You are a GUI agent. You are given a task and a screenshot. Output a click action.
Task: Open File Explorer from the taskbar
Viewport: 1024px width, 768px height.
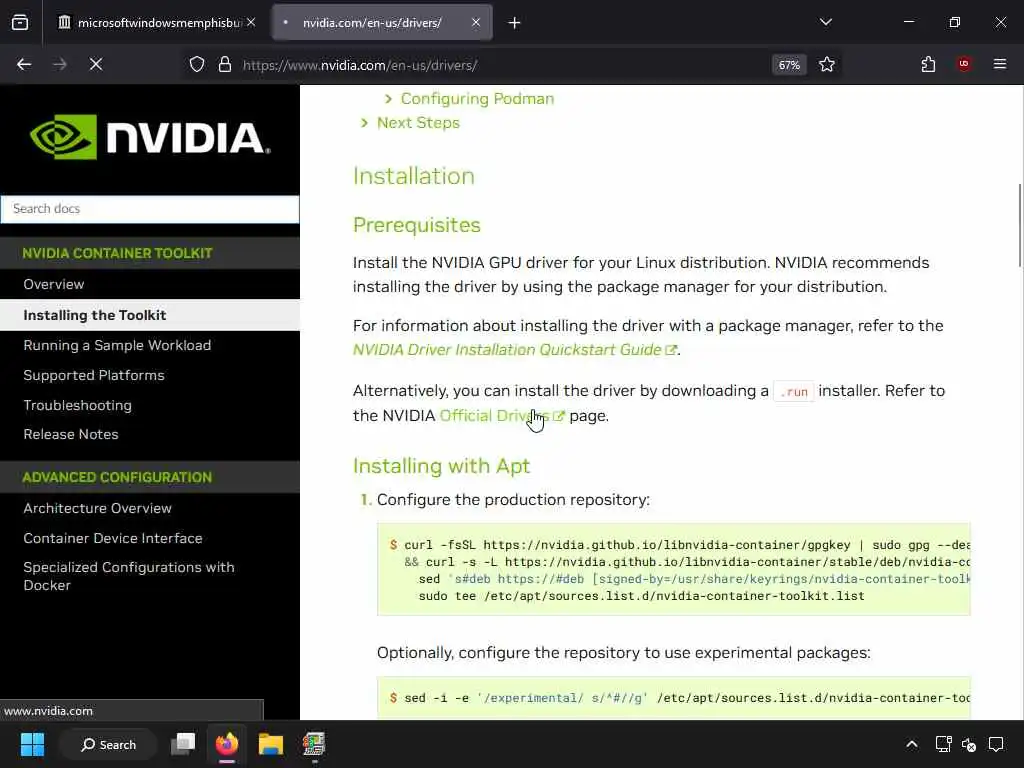[x=270, y=744]
